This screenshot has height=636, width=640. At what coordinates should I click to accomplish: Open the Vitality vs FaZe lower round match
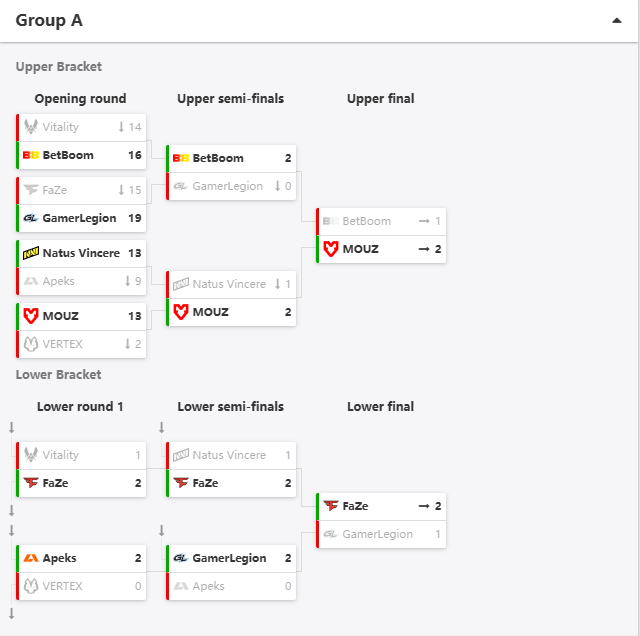(81, 469)
